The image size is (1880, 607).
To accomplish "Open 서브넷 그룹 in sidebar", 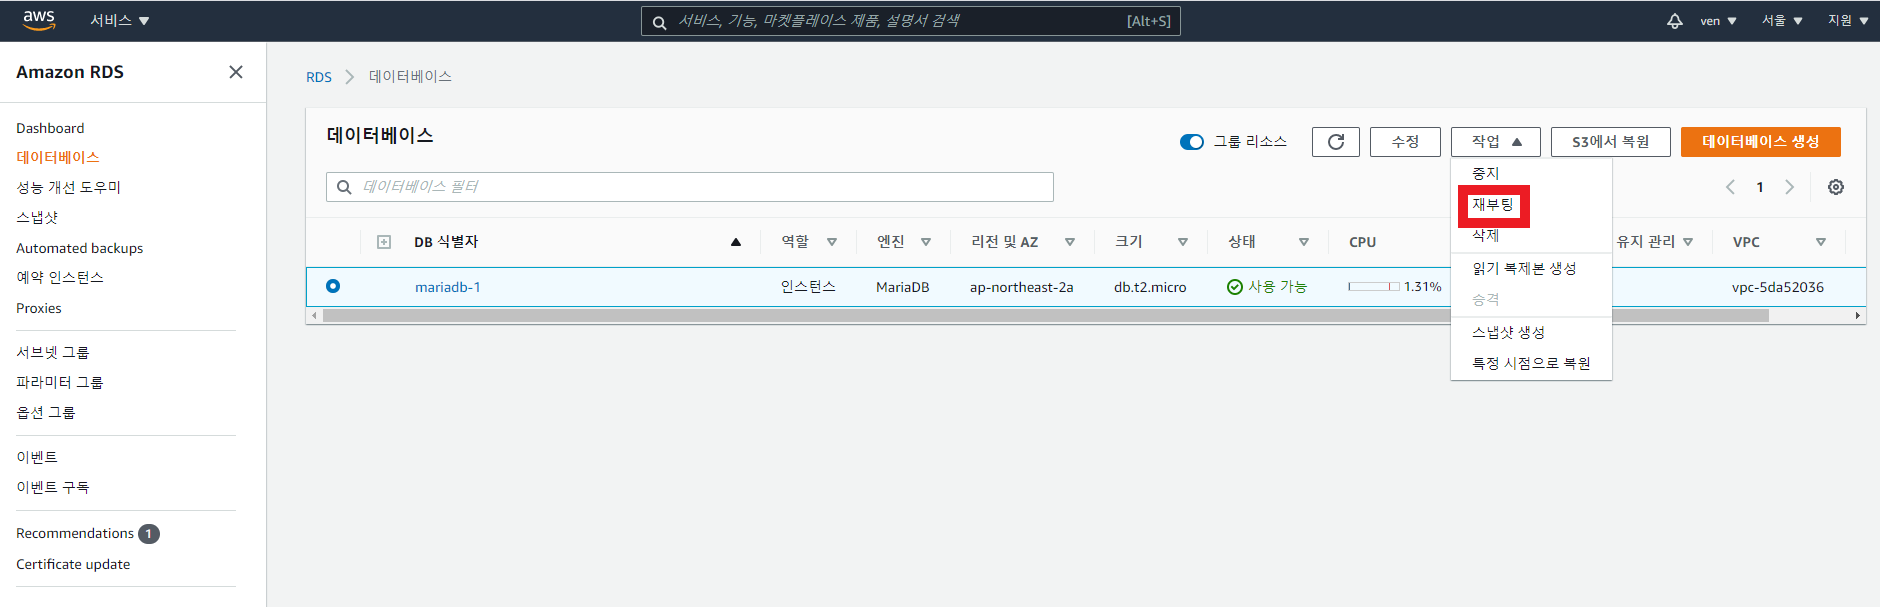I will [53, 353].
